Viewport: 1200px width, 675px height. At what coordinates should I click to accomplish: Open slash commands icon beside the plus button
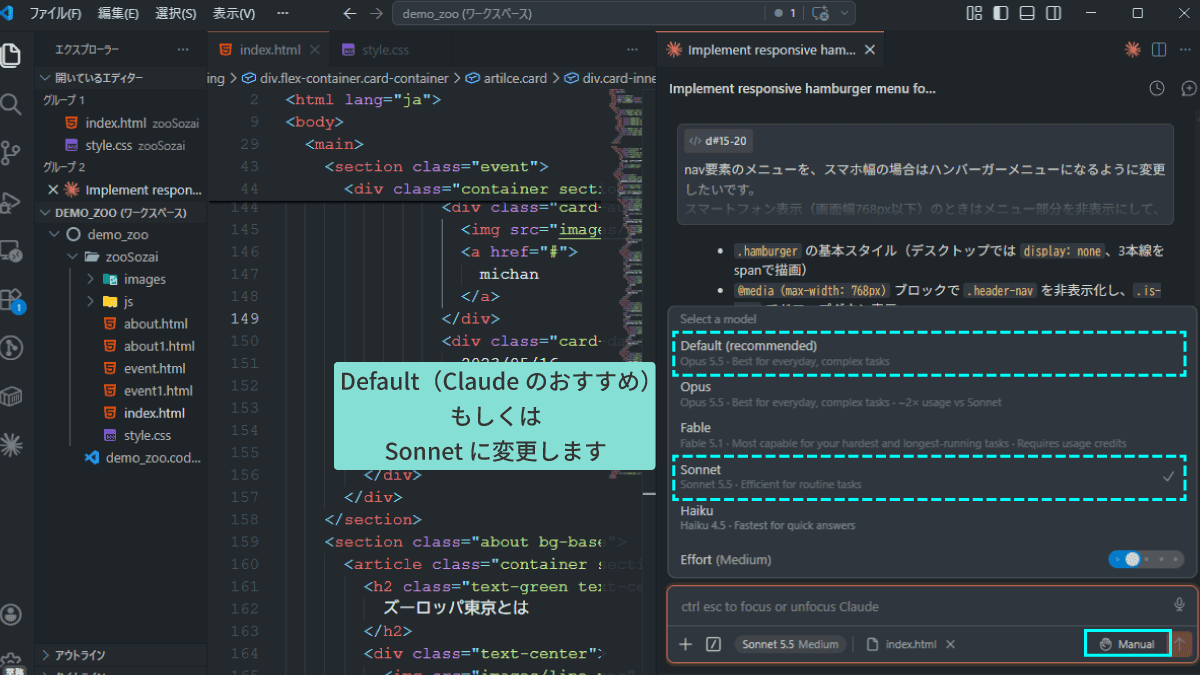pyautogui.click(x=713, y=644)
